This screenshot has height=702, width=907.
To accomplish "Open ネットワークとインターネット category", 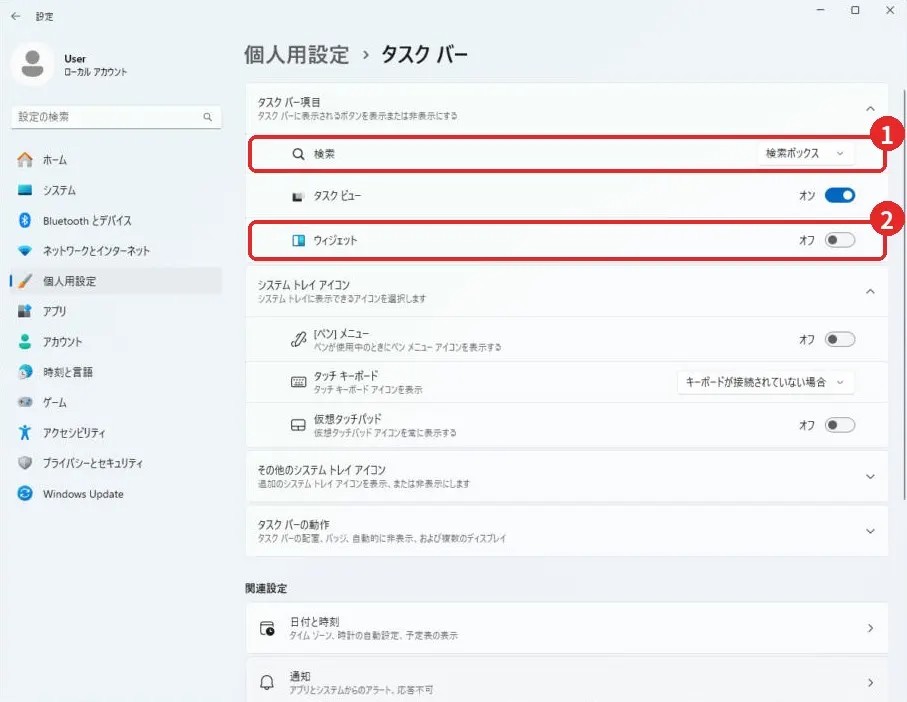I will [116, 250].
